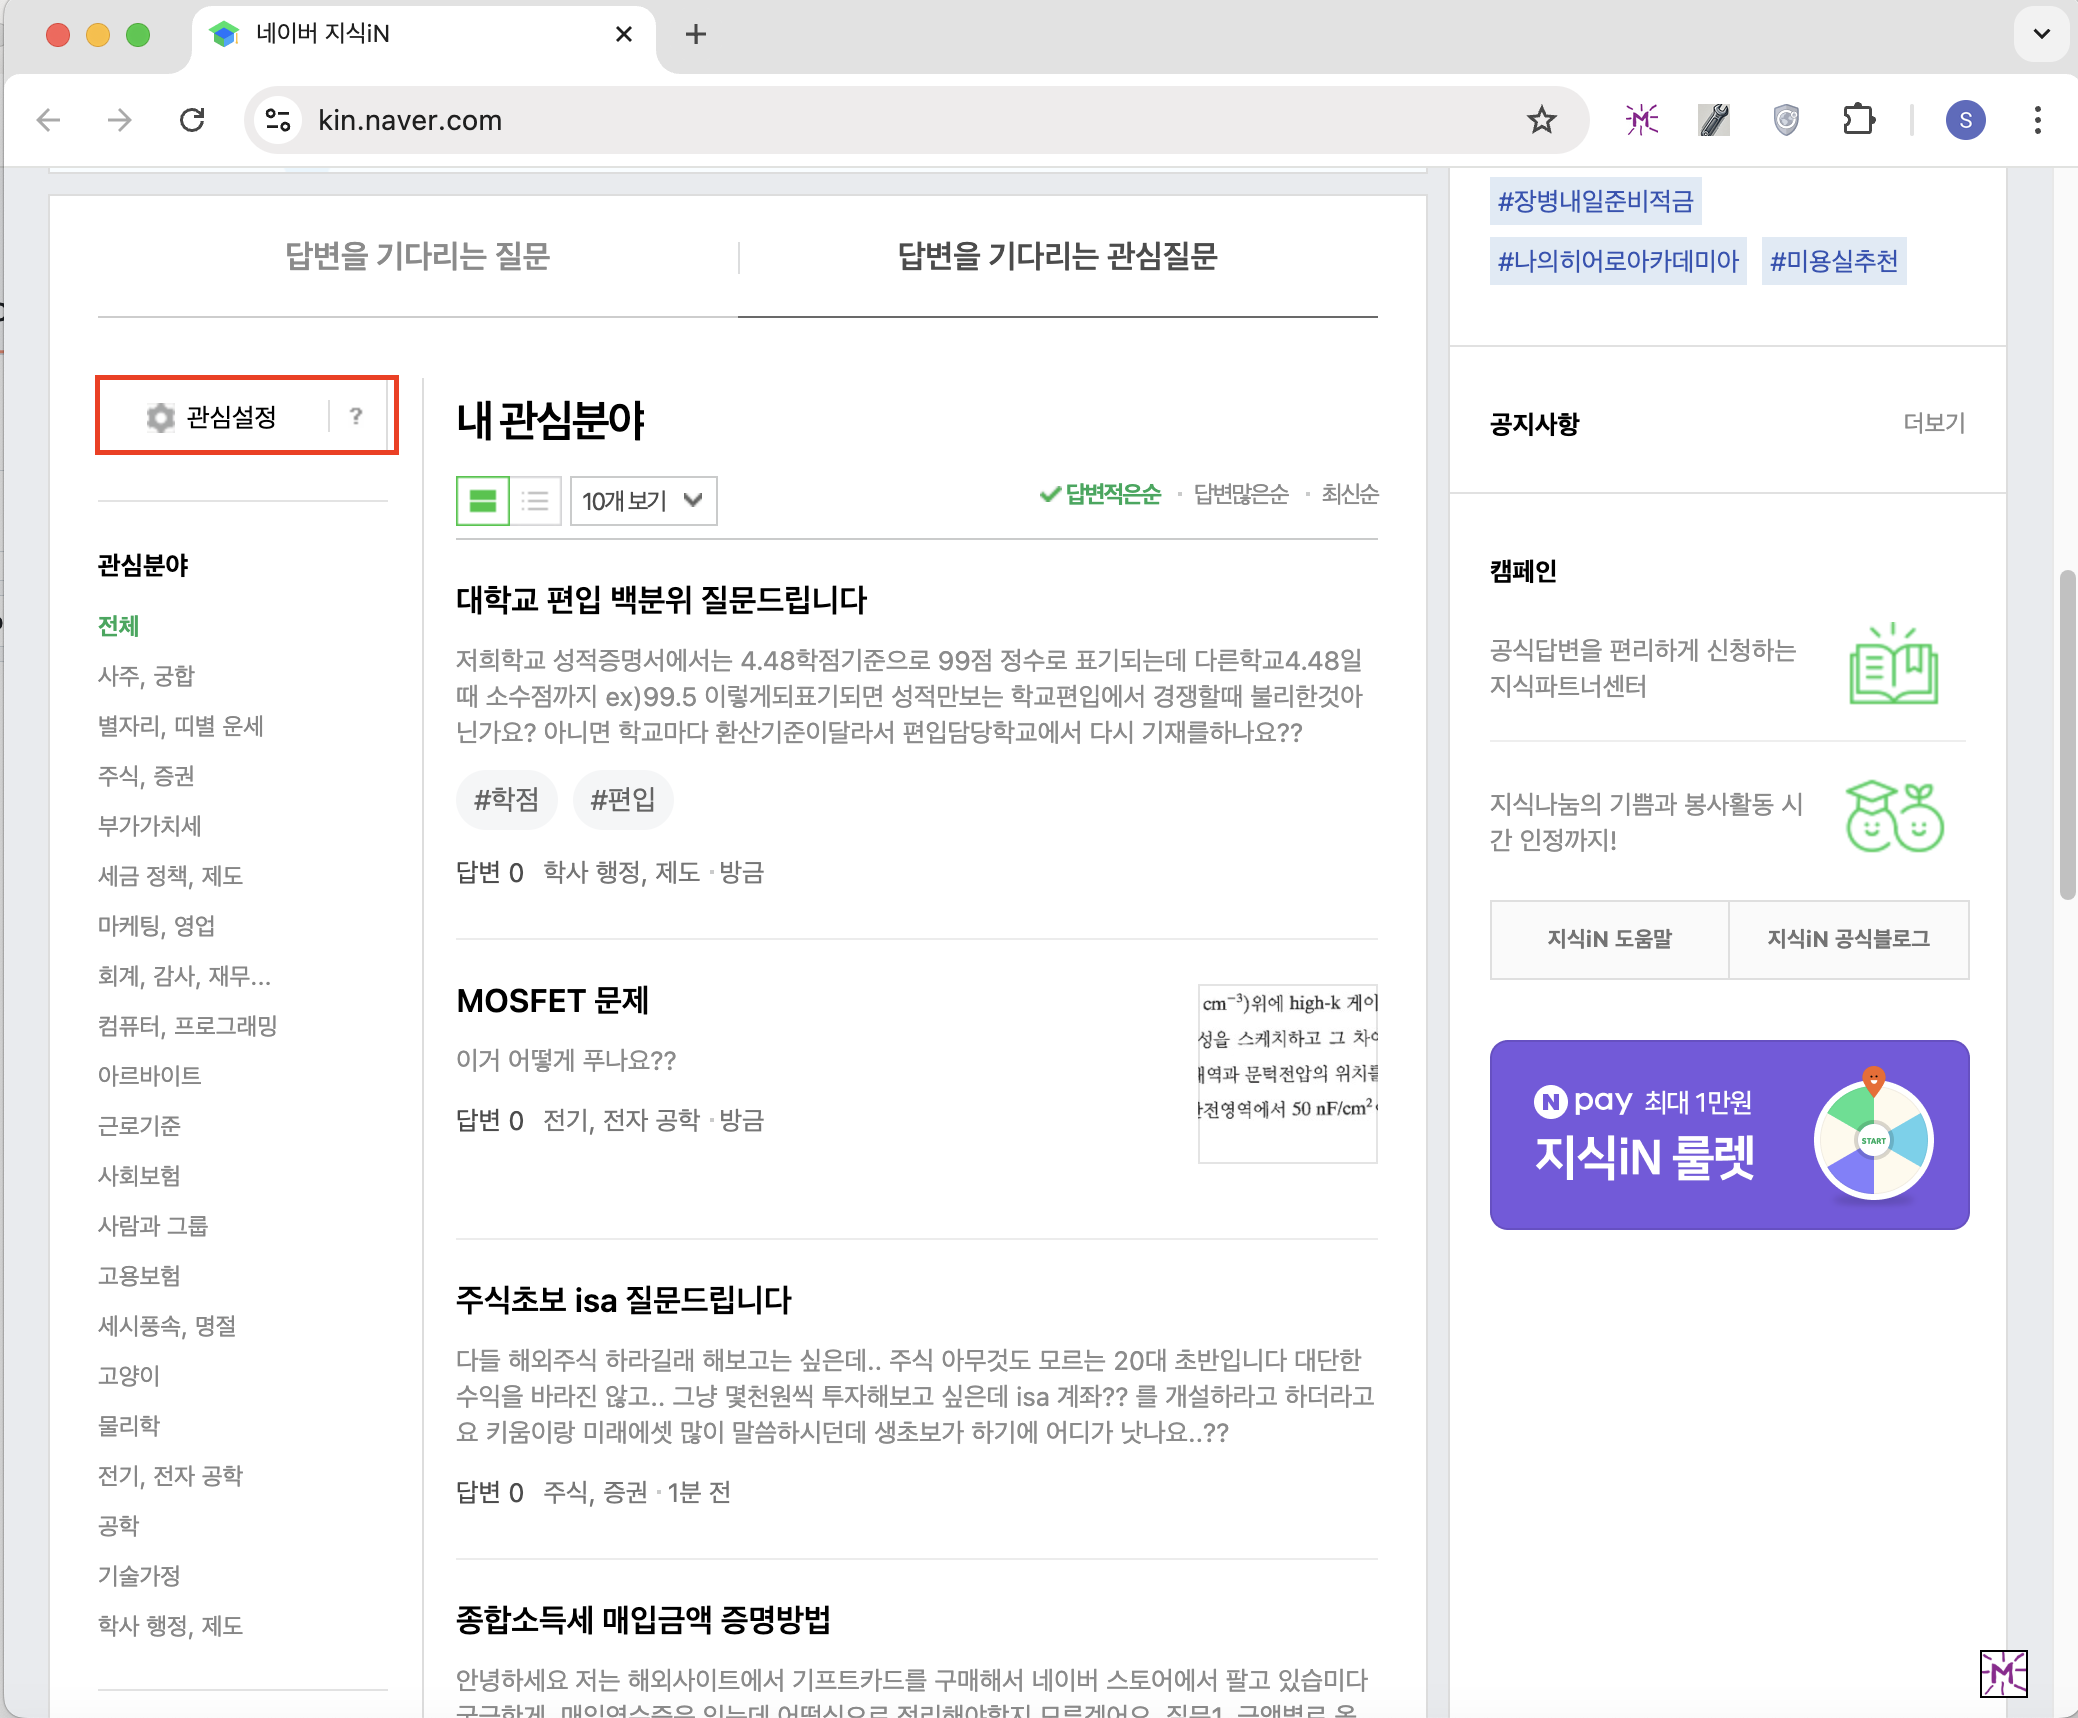Sort questions by 답변많은순
Screen dimensions: 2078x1718
1241,494
